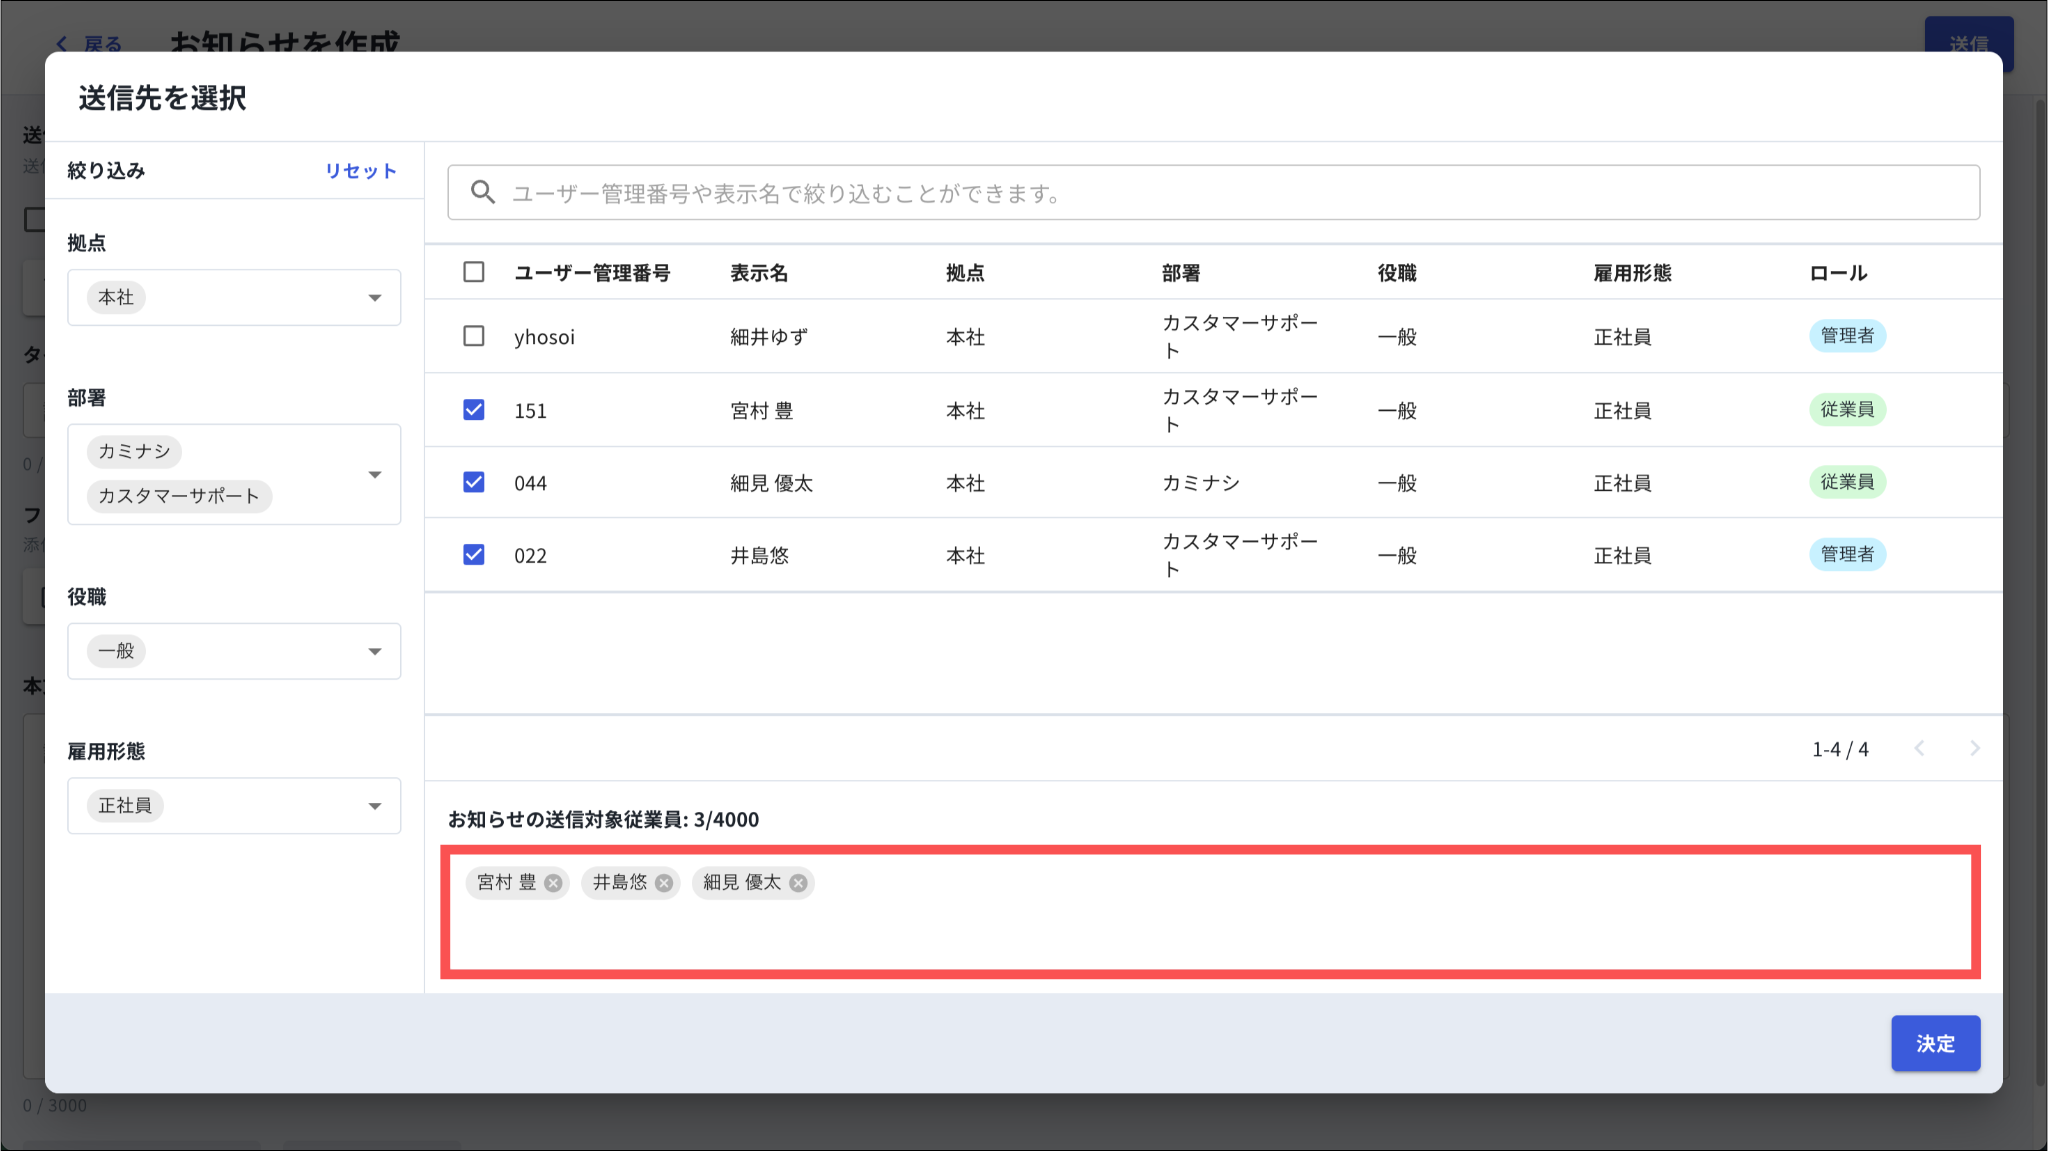Click the 管理者 role badge for yhosoi
Screen dimensions: 2048x1151
click(x=1846, y=336)
